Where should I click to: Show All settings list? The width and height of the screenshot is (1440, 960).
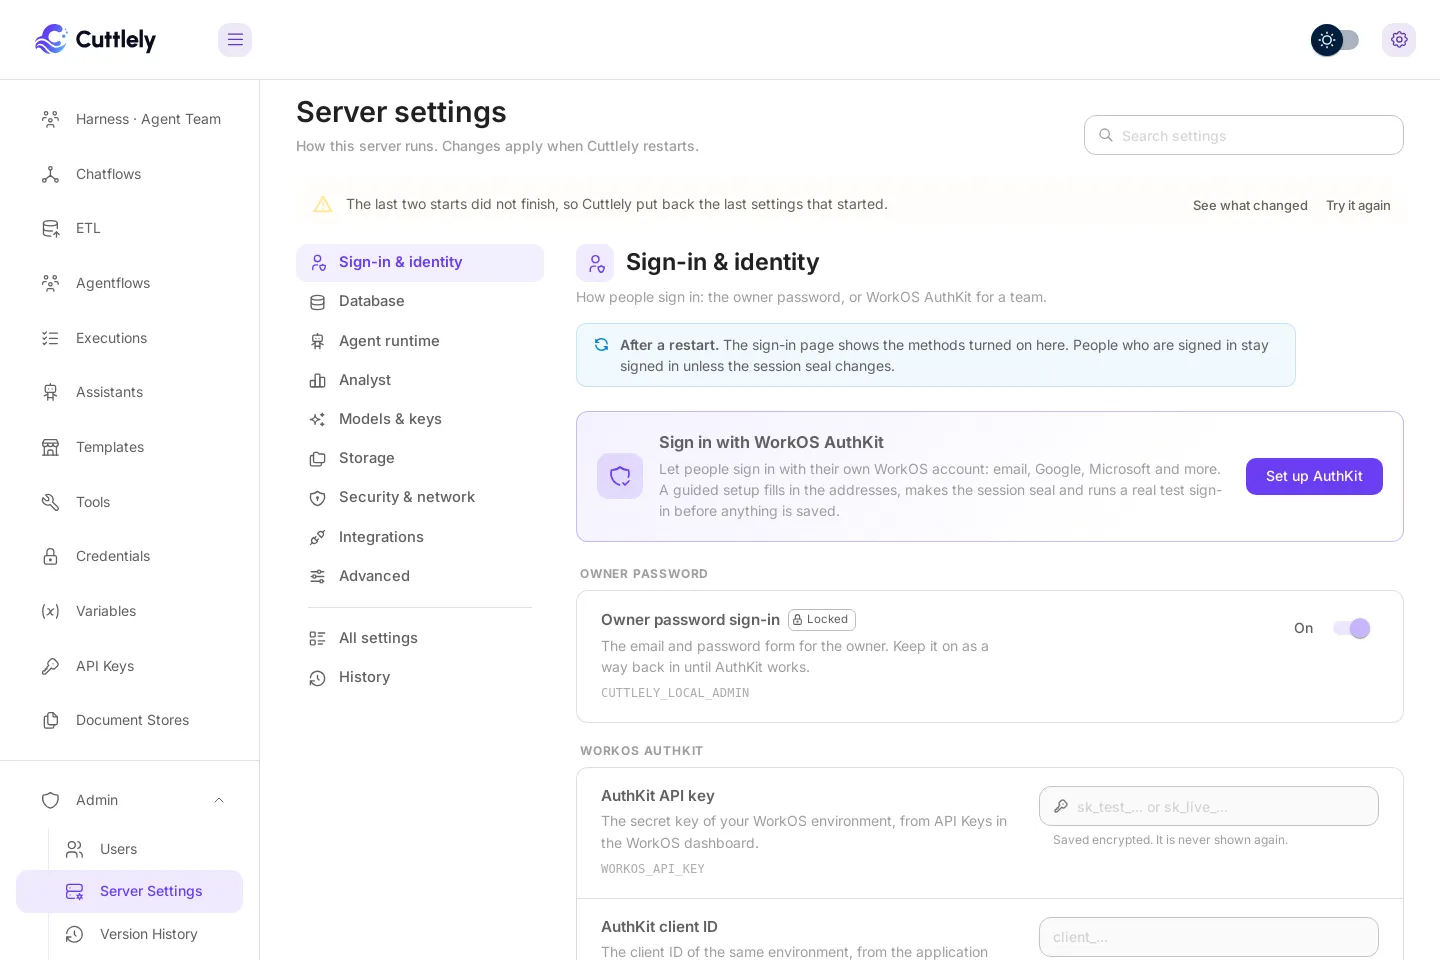coord(420,638)
